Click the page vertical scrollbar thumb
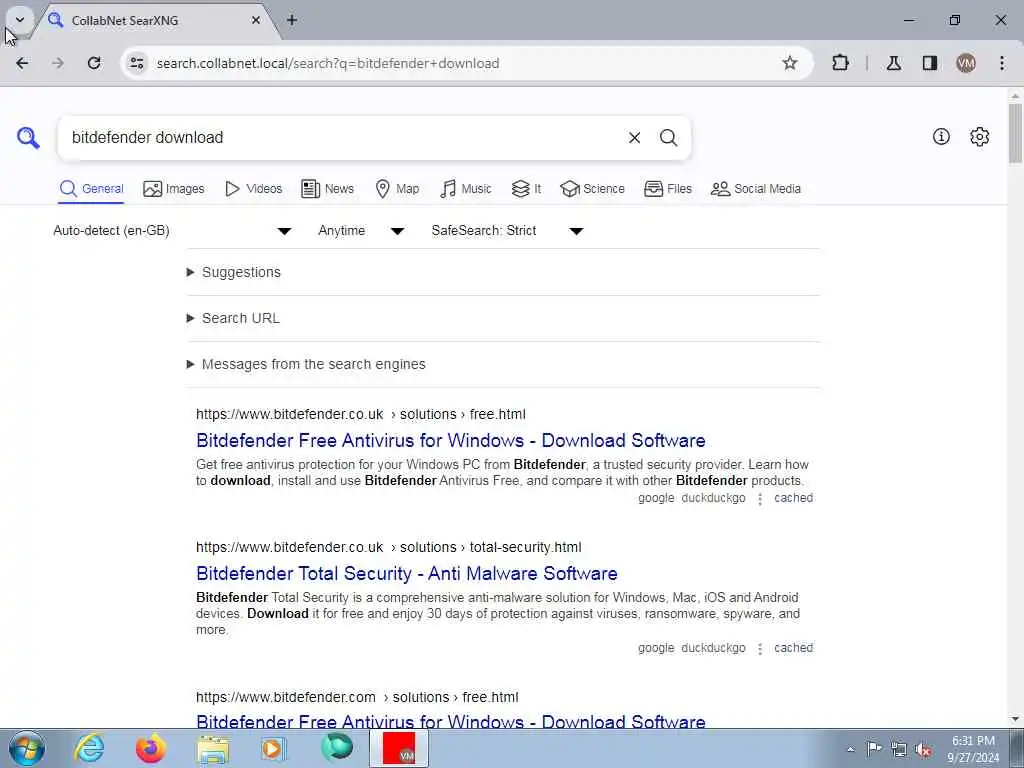Viewport: 1024px width, 768px height. 1015,133
